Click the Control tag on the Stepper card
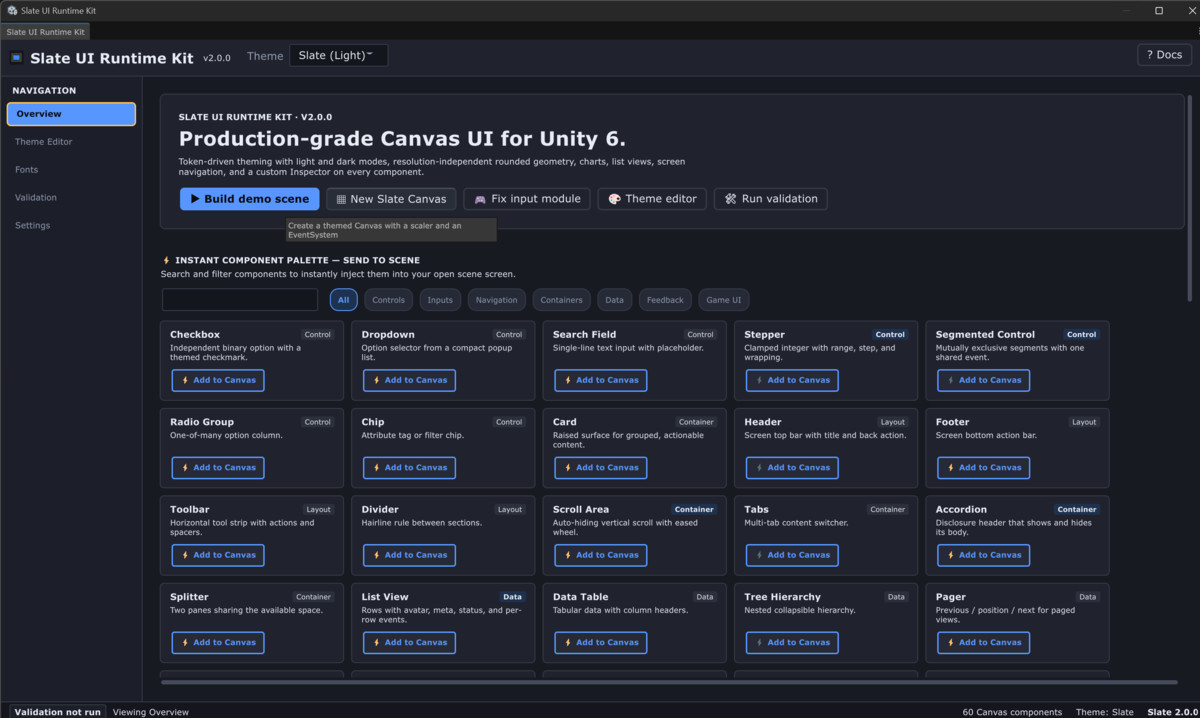Screen dimensions: 1200x718 (x=890, y=335)
